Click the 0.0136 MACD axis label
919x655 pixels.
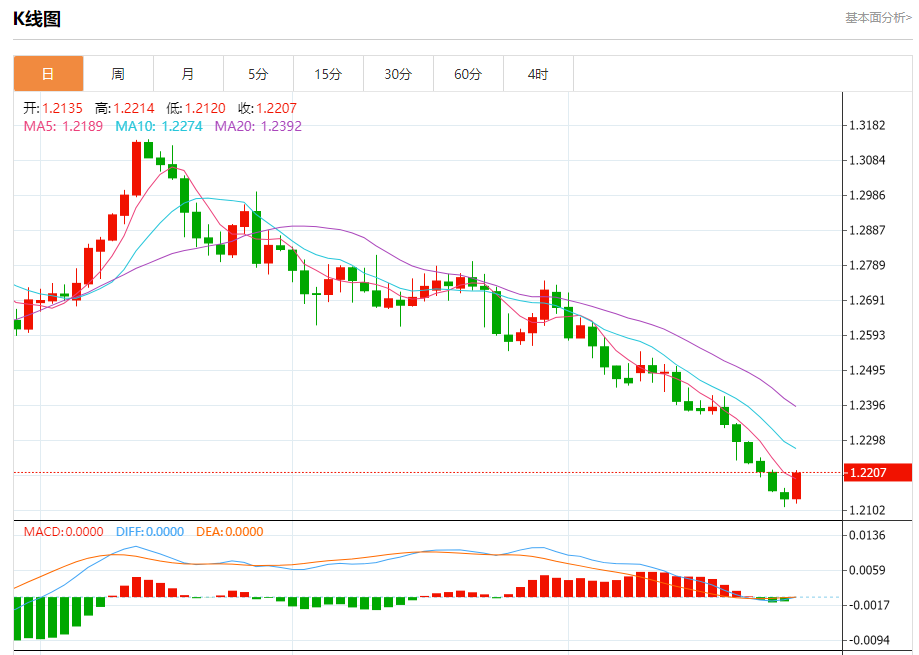867,535
